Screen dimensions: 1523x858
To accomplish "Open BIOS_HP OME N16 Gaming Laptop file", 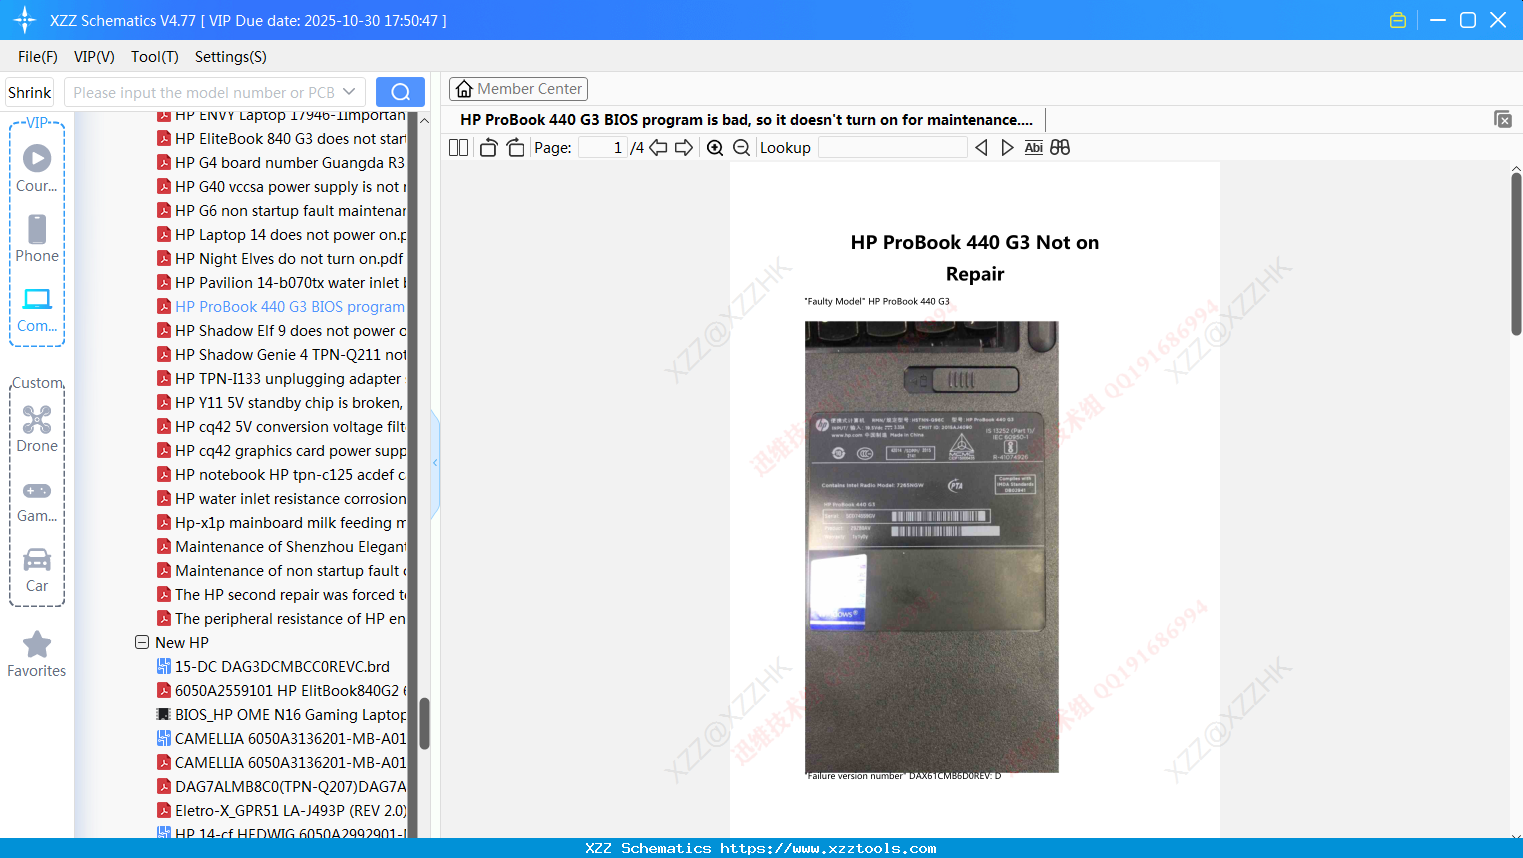I will pos(281,714).
